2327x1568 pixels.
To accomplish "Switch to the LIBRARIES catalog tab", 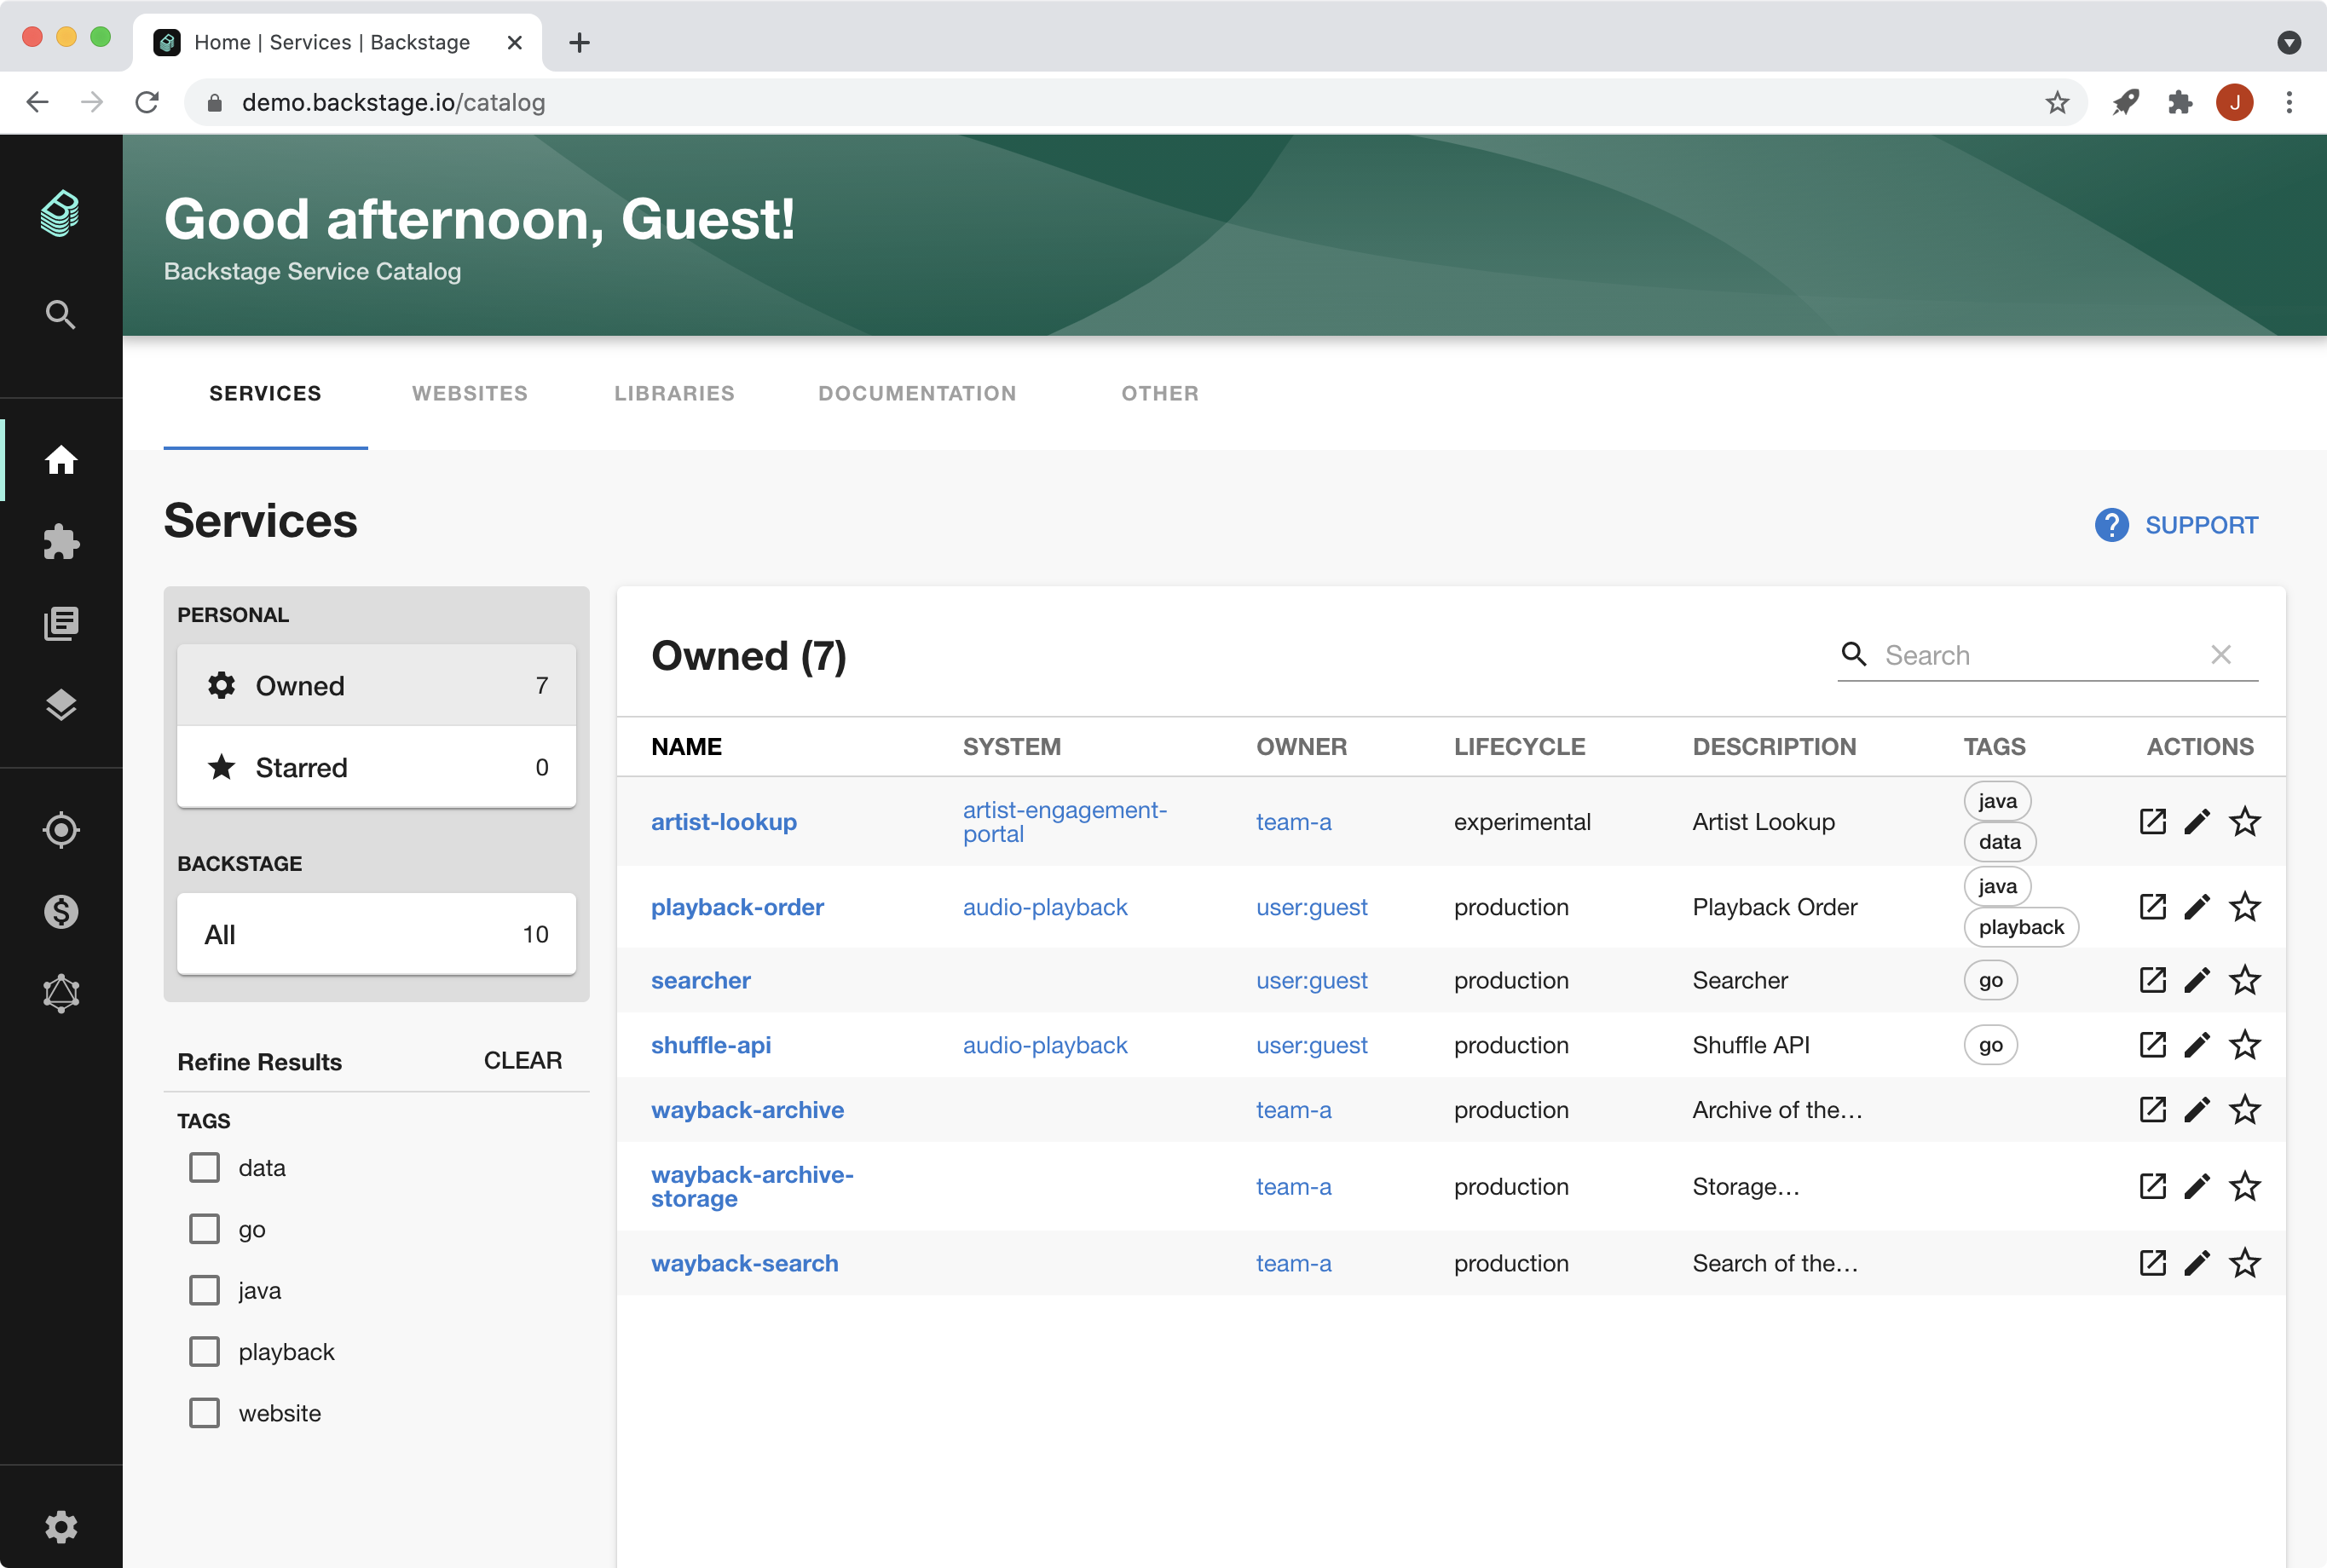I will 673,392.
